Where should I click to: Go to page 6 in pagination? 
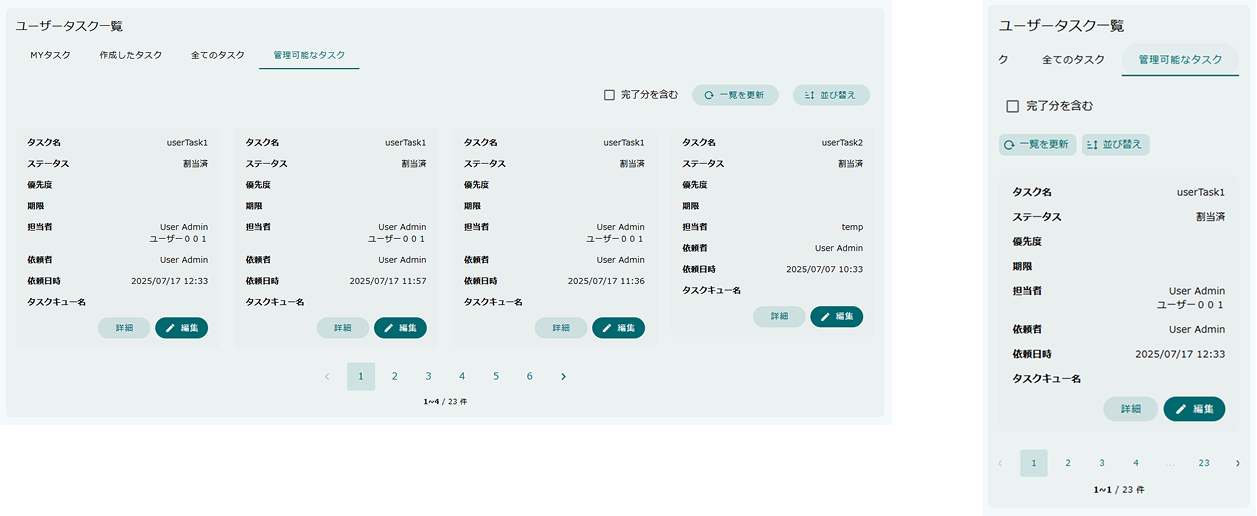coord(530,376)
